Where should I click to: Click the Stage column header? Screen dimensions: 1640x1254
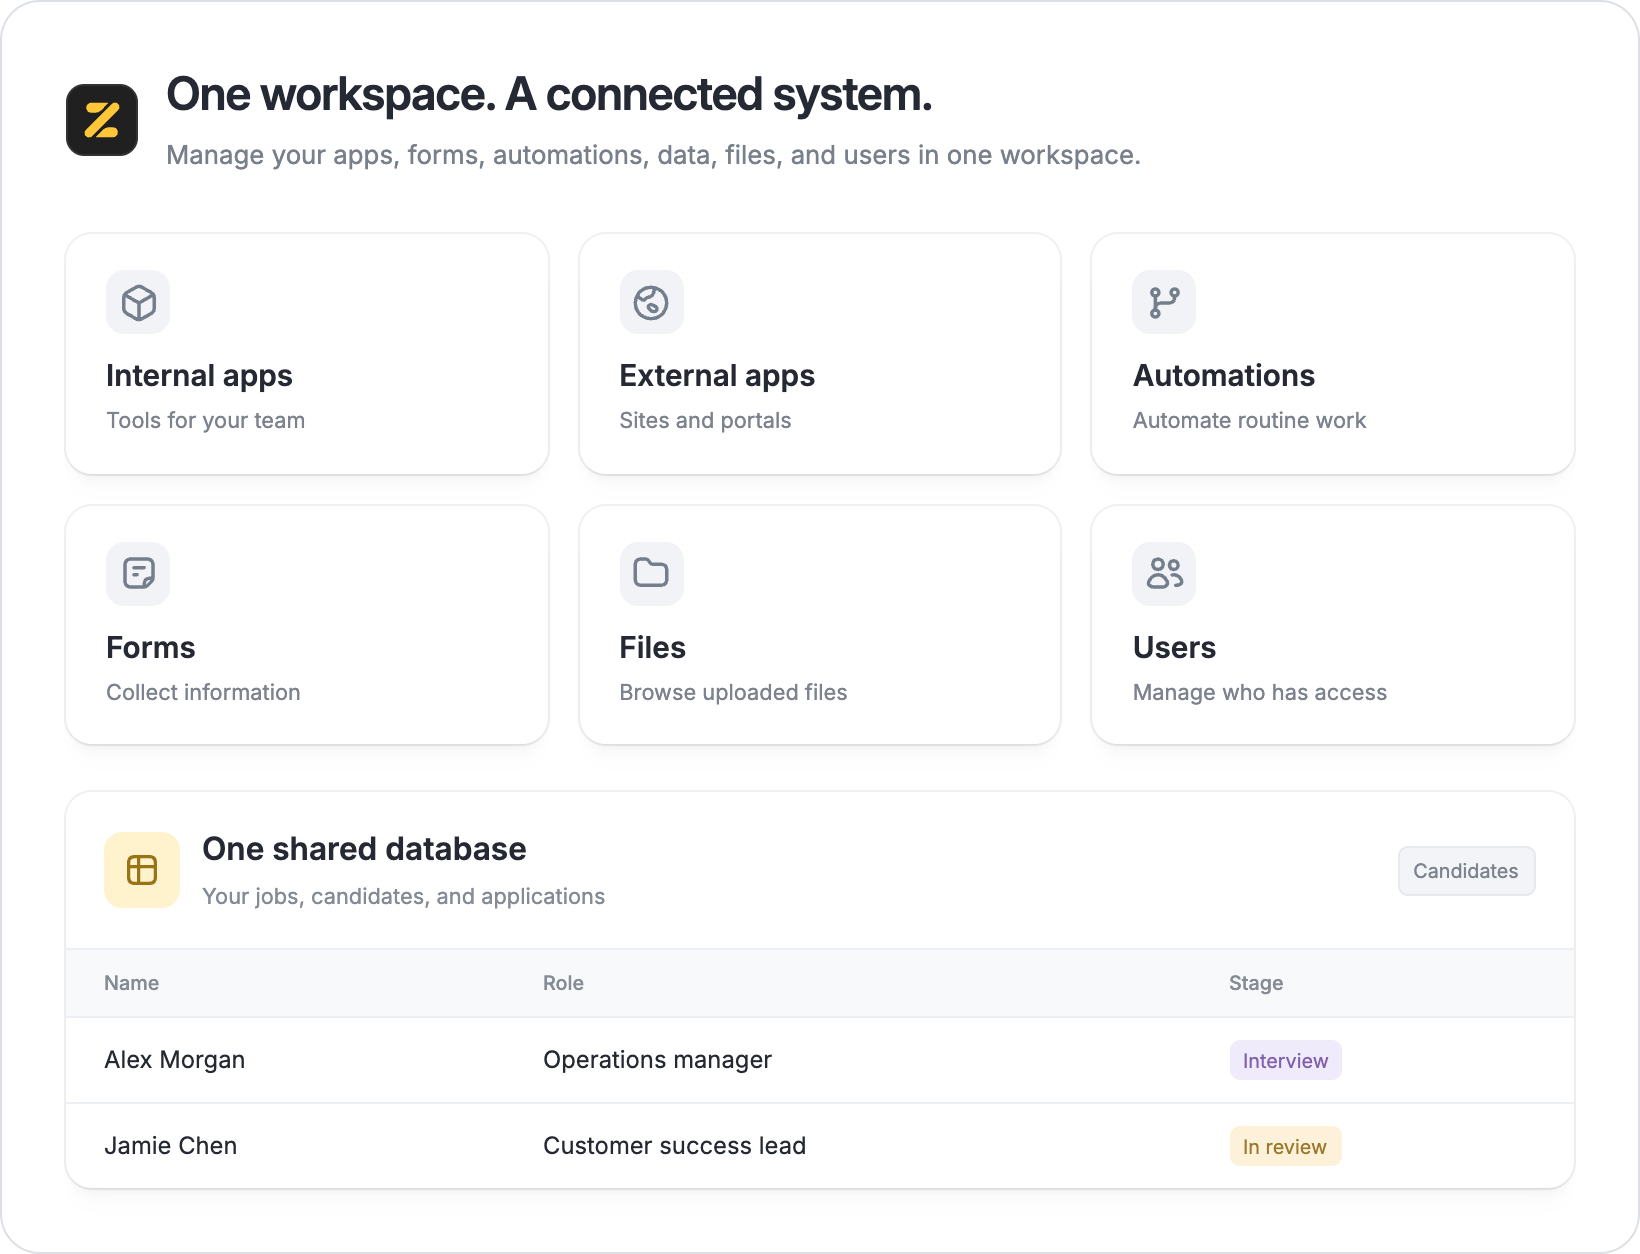(x=1256, y=983)
